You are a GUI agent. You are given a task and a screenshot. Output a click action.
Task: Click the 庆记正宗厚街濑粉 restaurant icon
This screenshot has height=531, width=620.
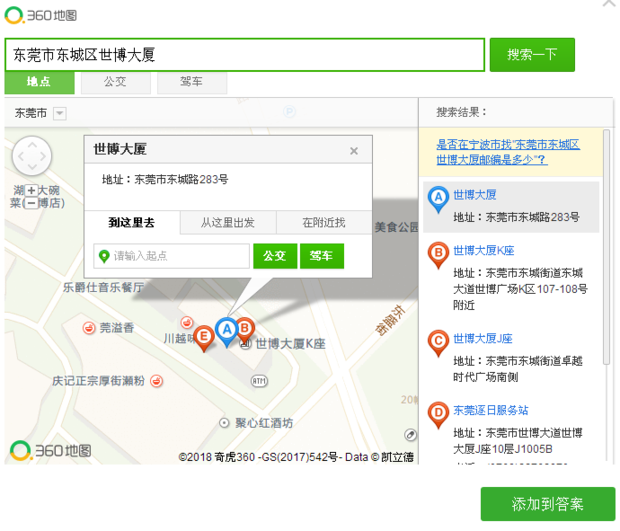tap(157, 381)
